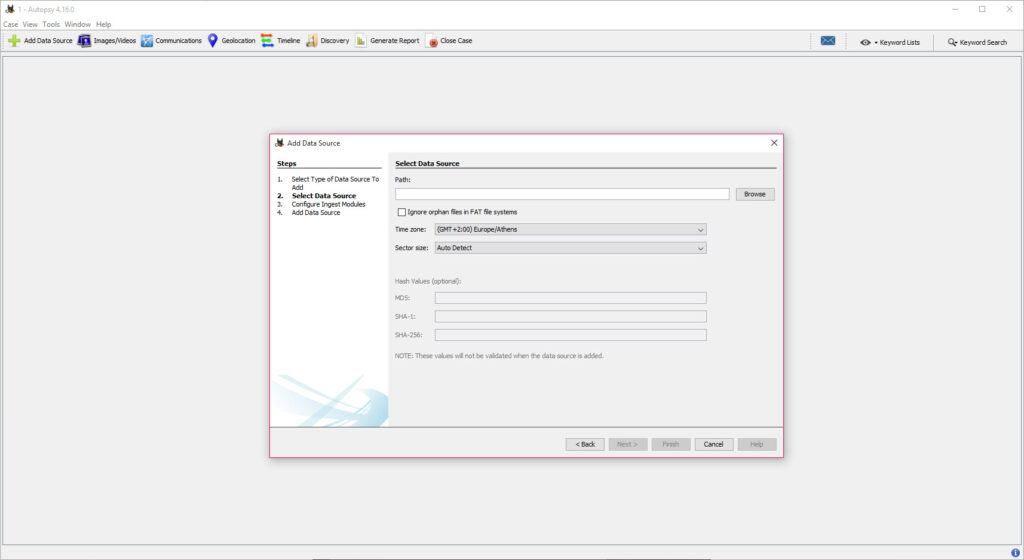Click the disabled Next button
This screenshot has height=560, width=1024.
pyautogui.click(x=628, y=444)
